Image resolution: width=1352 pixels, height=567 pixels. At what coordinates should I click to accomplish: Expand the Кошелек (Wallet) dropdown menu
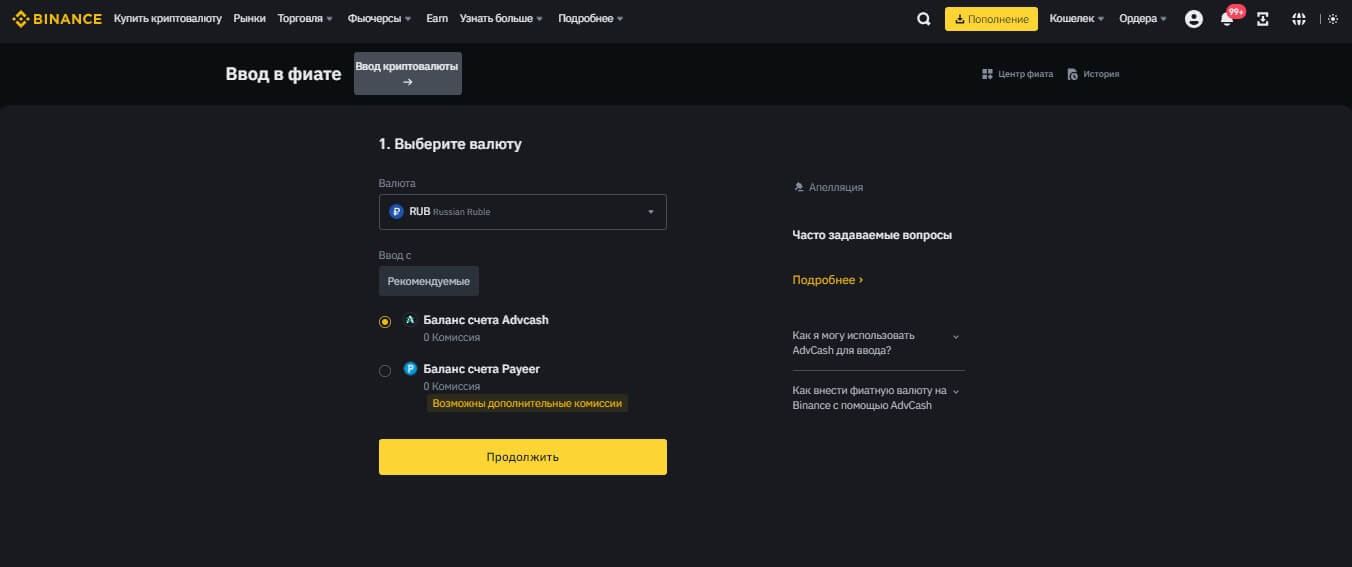point(1076,19)
